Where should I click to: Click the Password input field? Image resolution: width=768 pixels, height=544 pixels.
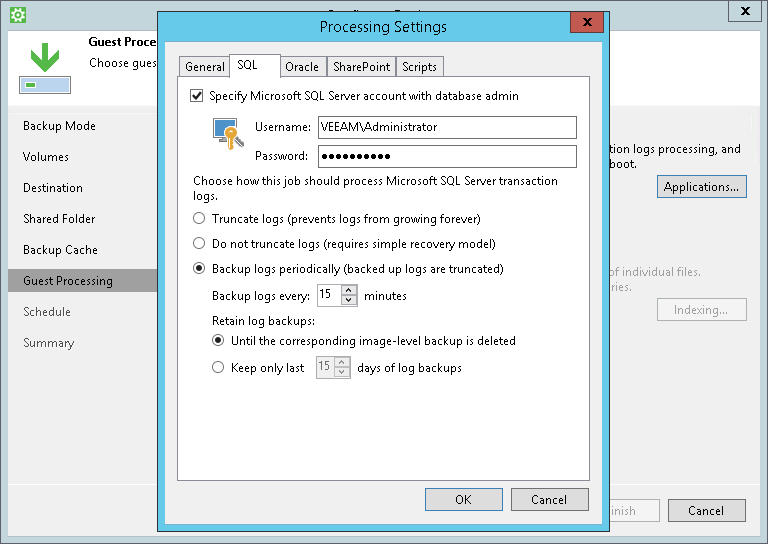[447, 156]
